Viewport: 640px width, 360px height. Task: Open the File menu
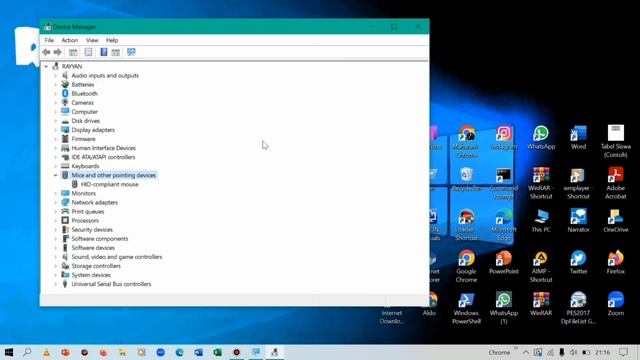click(49, 40)
